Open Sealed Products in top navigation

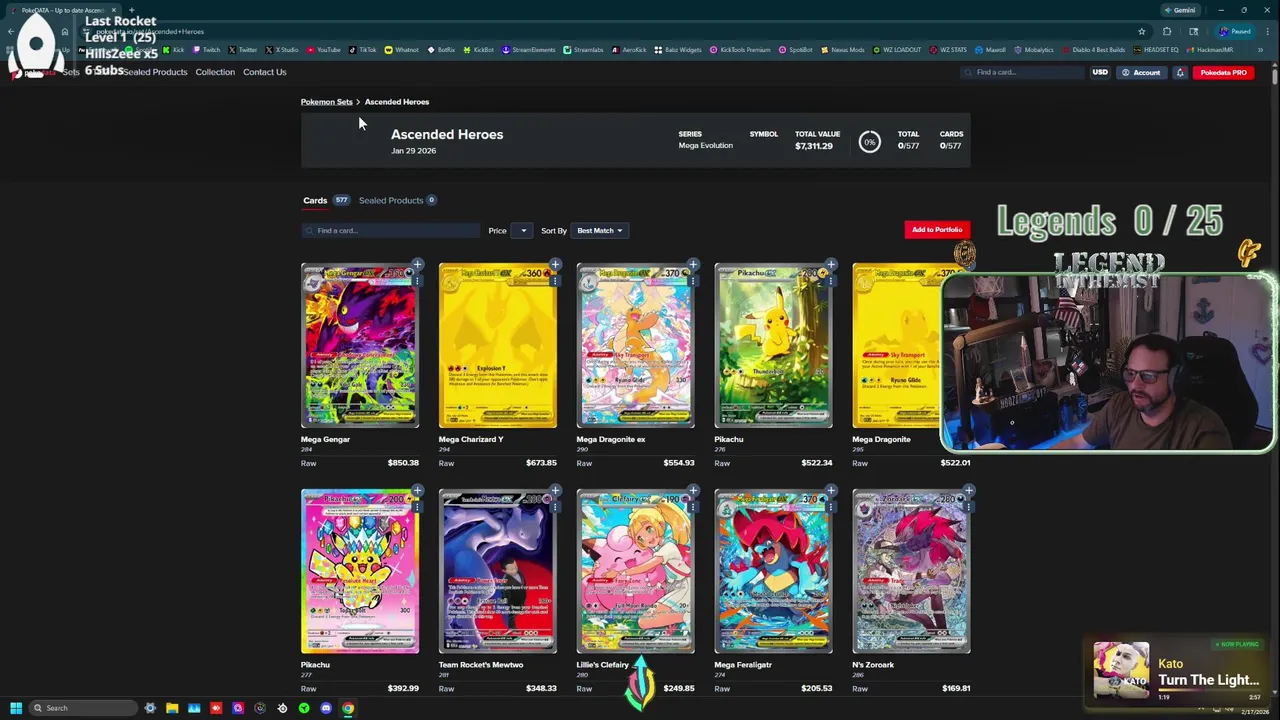coord(155,72)
